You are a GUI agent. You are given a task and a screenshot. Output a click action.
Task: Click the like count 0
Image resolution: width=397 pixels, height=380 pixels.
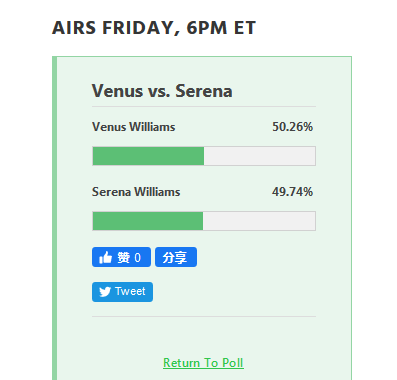coord(137,258)
